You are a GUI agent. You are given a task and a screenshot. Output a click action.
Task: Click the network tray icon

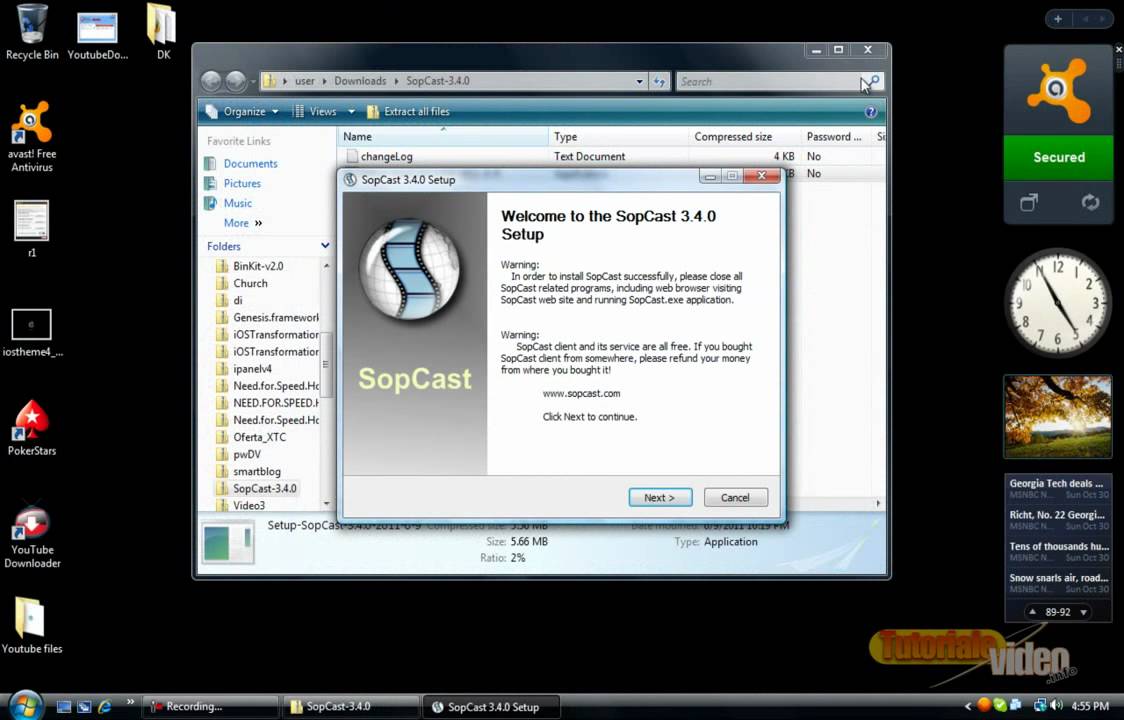click(1039, 706)
